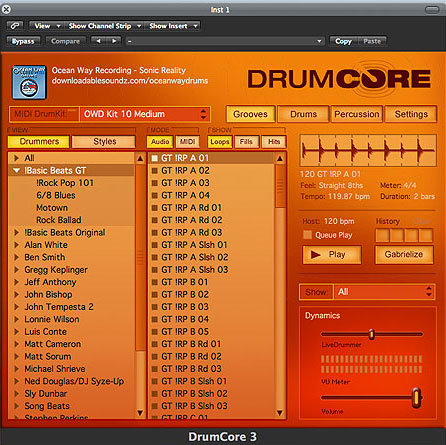
Task: Click the down arrow of the drummers list scrollbar
Action: coord(140,413)
